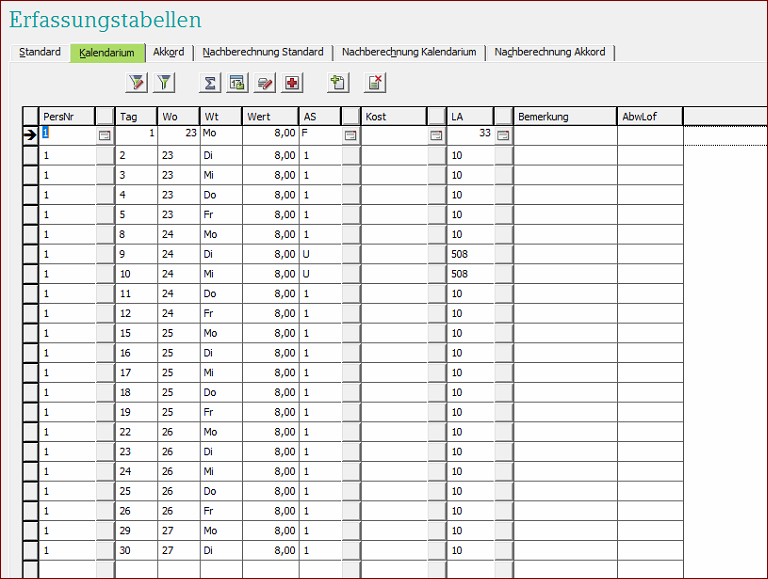Click the calendar table icon in toolbar
The width and height of the screenshot is (768, 579).
(x=237, y=83)
